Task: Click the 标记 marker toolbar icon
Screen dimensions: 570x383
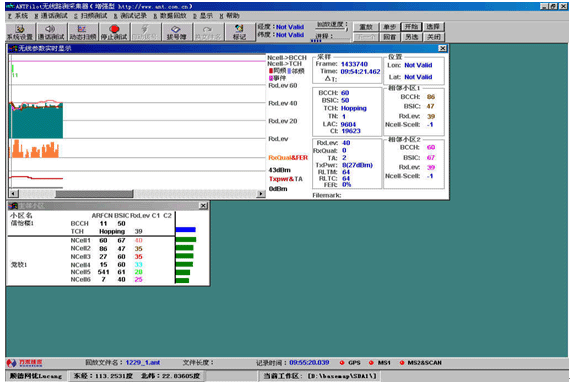Action: coord(239,32)
